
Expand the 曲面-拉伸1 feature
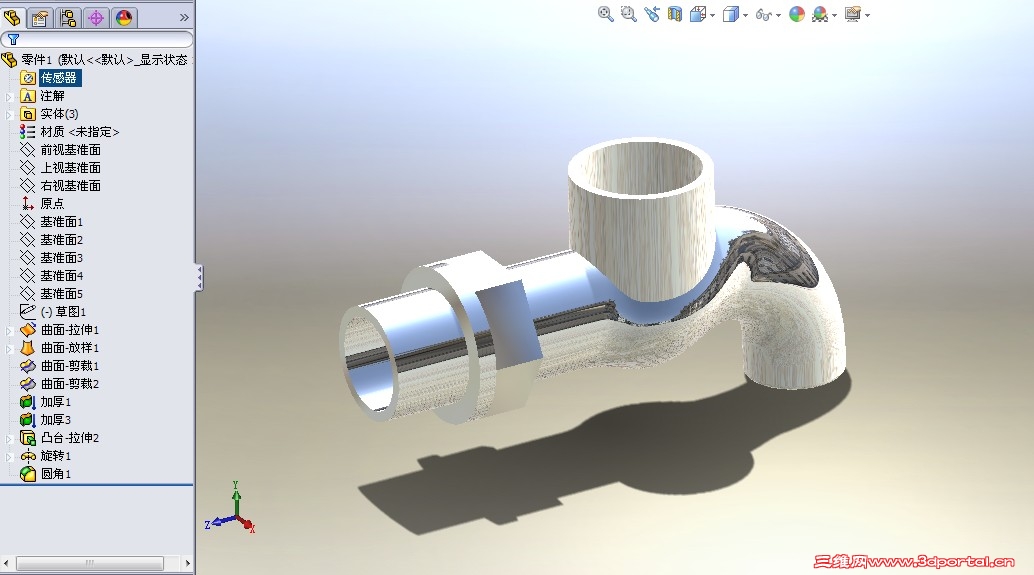(x=9, y=330)
